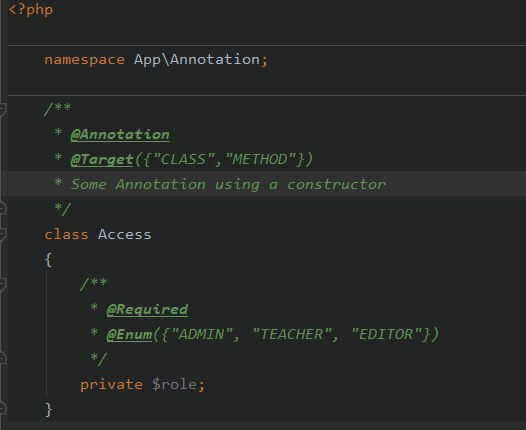Image resolution: width=526 pixels, height=430 pixels.
Task: Click the "CLASS" target string
Action: point(184,159)
